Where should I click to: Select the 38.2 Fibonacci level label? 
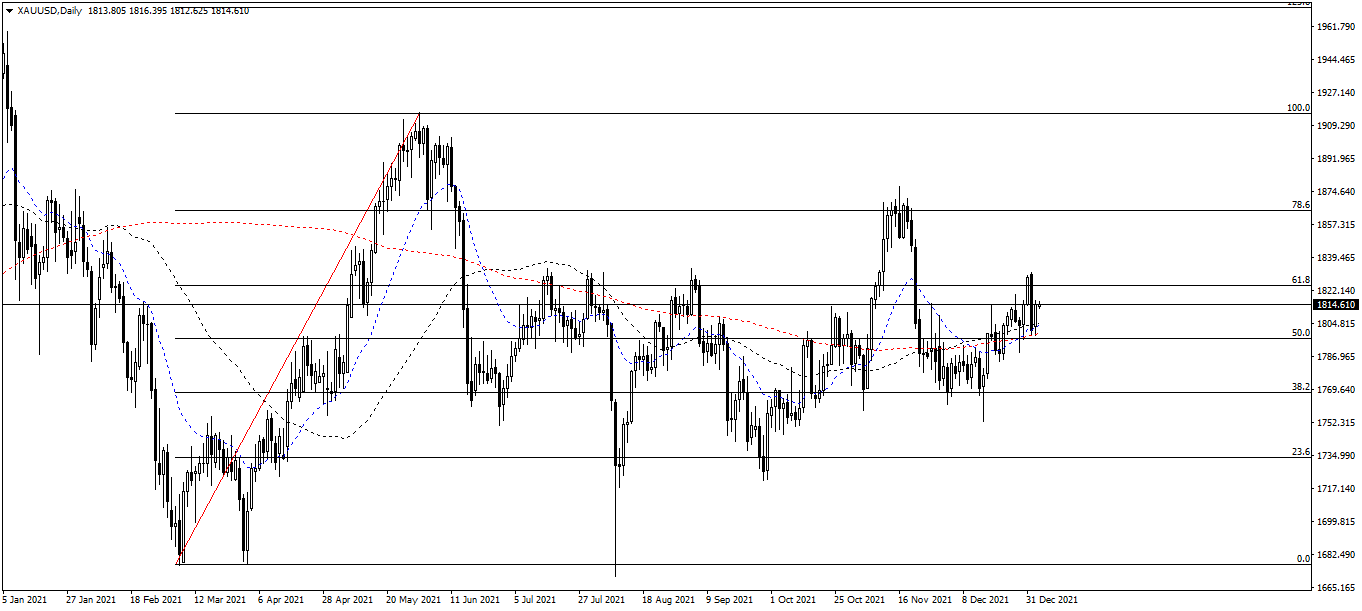1300,386
